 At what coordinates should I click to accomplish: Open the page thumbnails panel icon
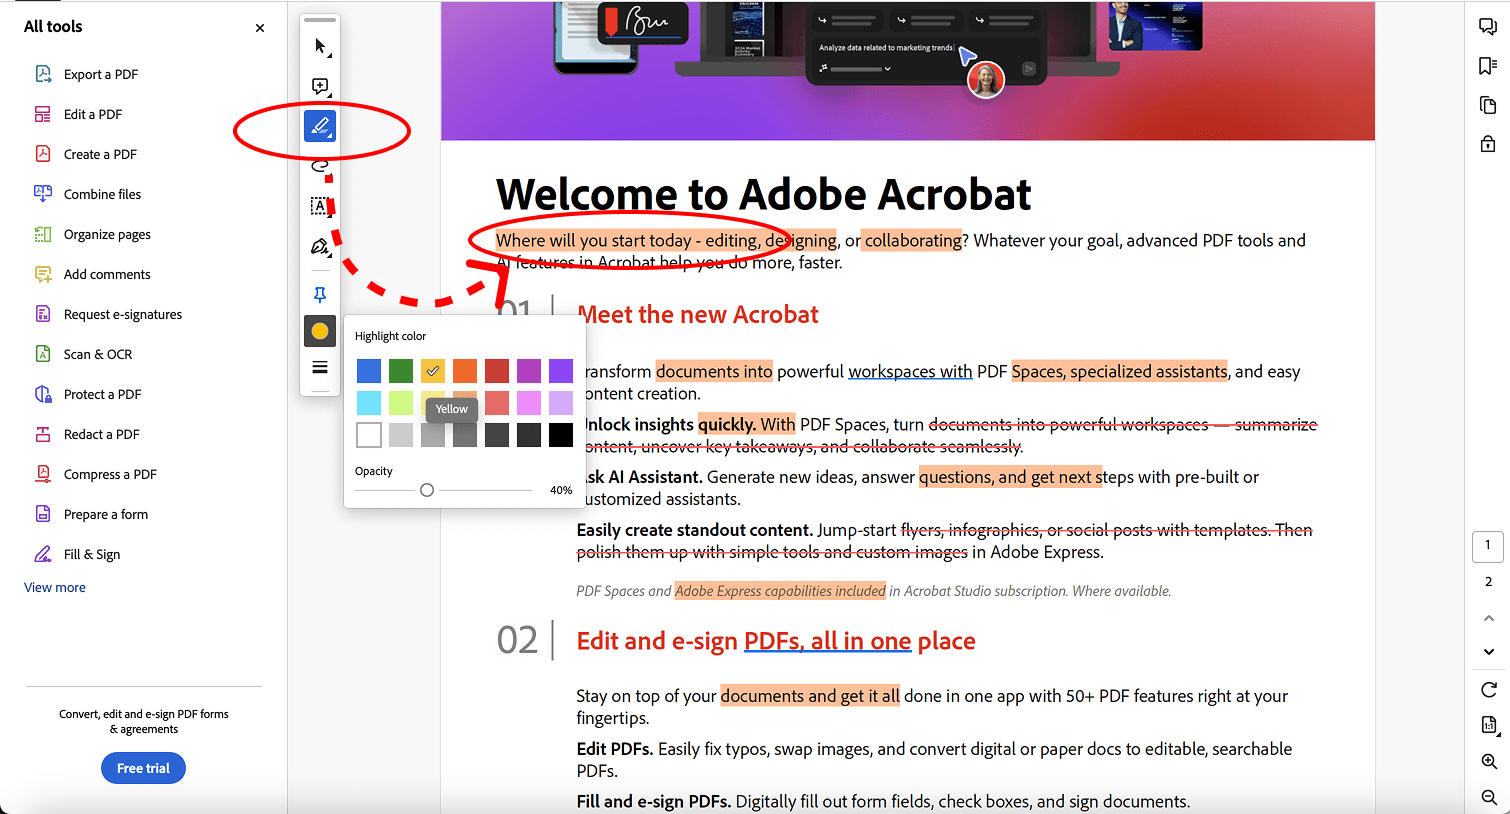[x=1488, y=105]
